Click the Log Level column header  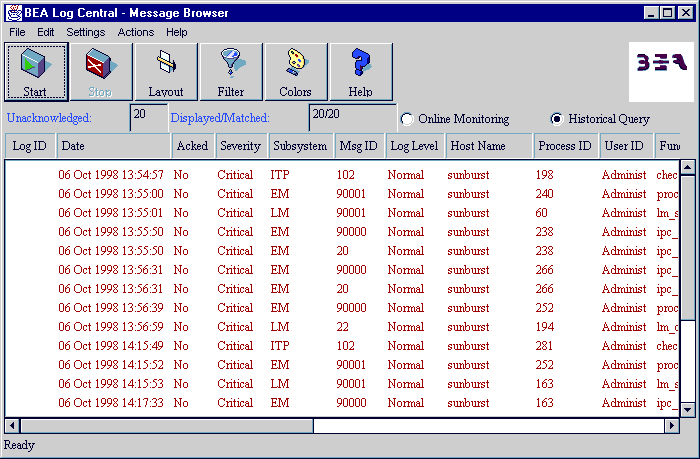pyautogui.click(x=415, y=146)
